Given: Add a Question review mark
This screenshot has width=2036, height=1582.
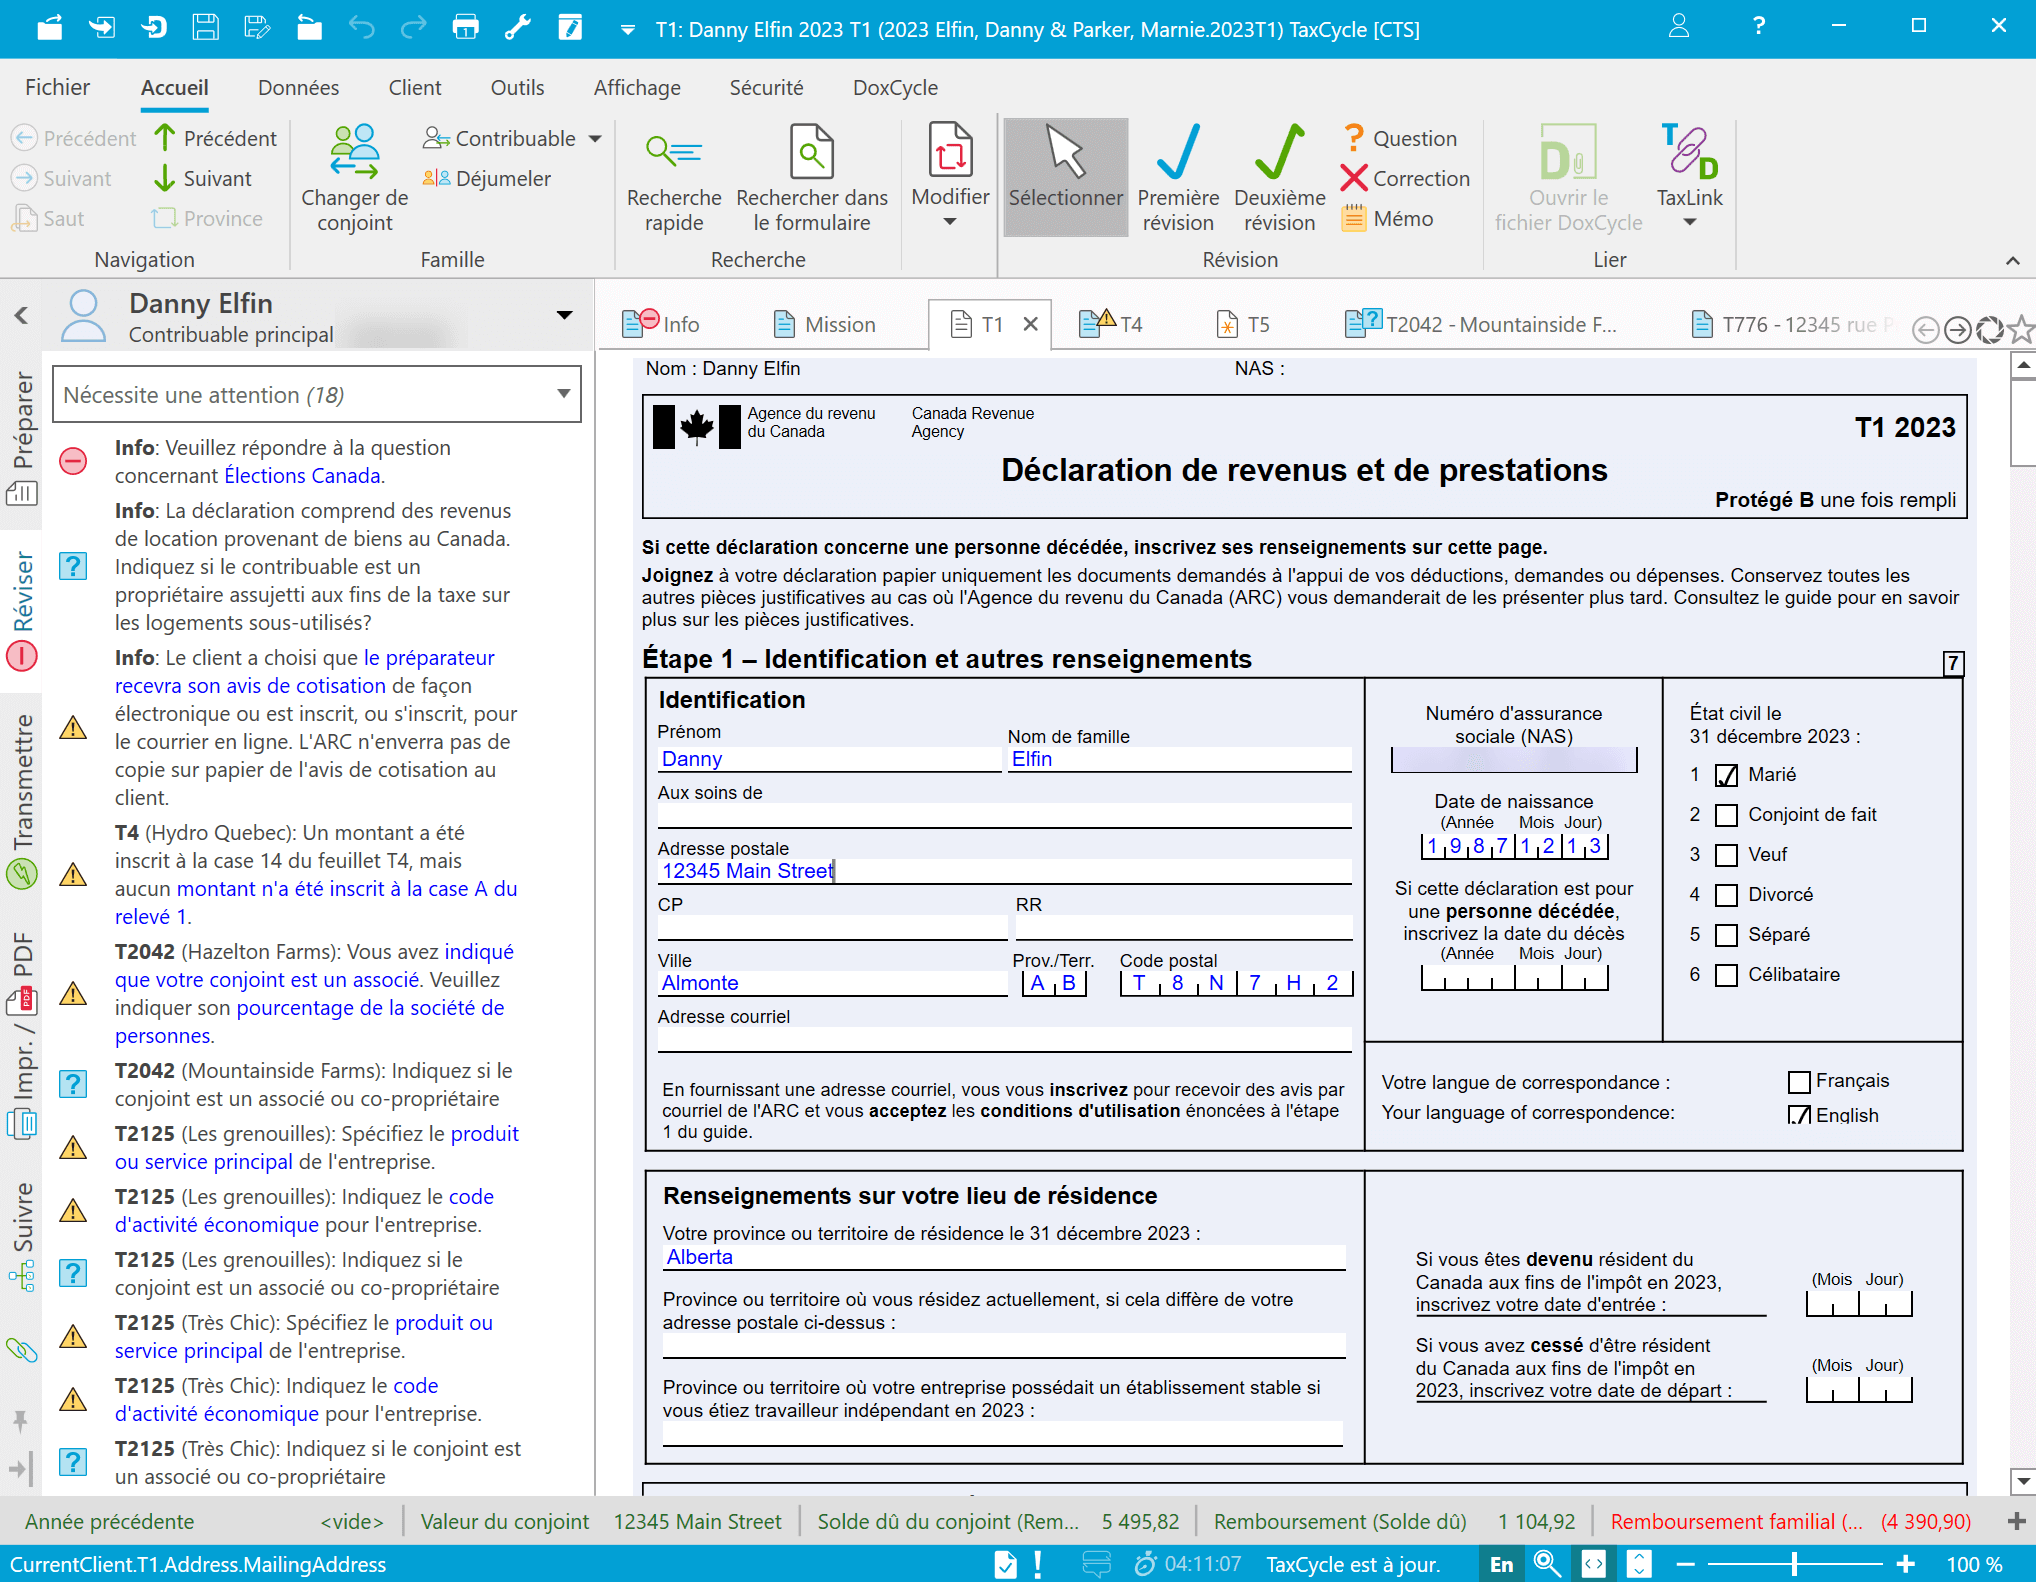Looking at the screenshot, I should pos(1399,138).
